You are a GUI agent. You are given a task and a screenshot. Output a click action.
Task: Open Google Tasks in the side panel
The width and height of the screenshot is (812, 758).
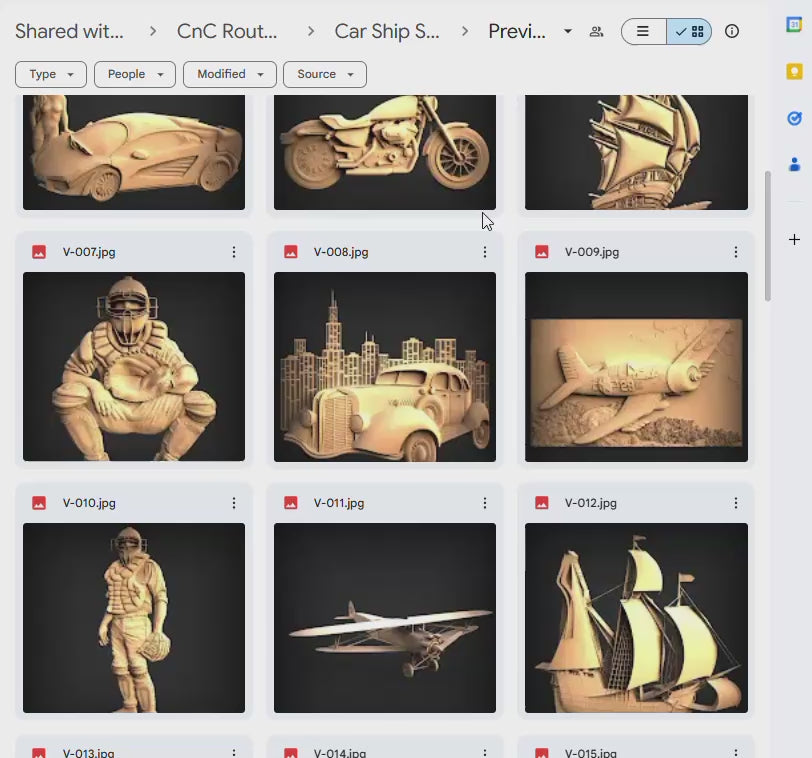click(795, 118)
